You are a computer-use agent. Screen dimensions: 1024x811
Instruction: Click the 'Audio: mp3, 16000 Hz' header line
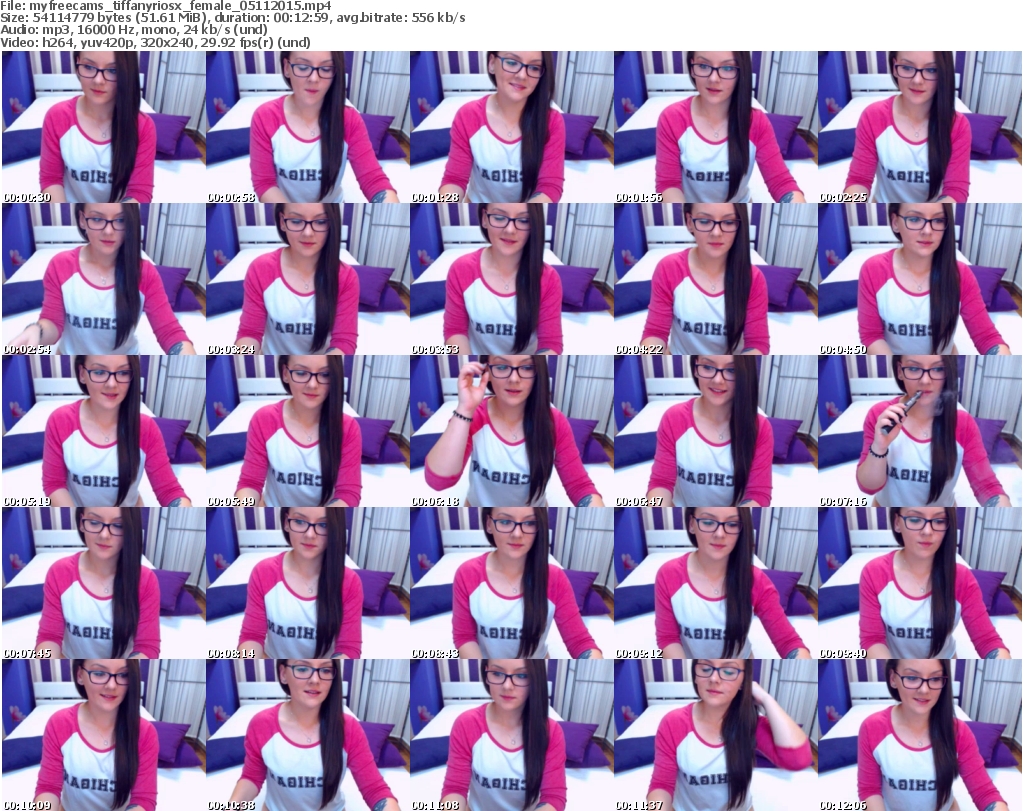click(134, 30)
